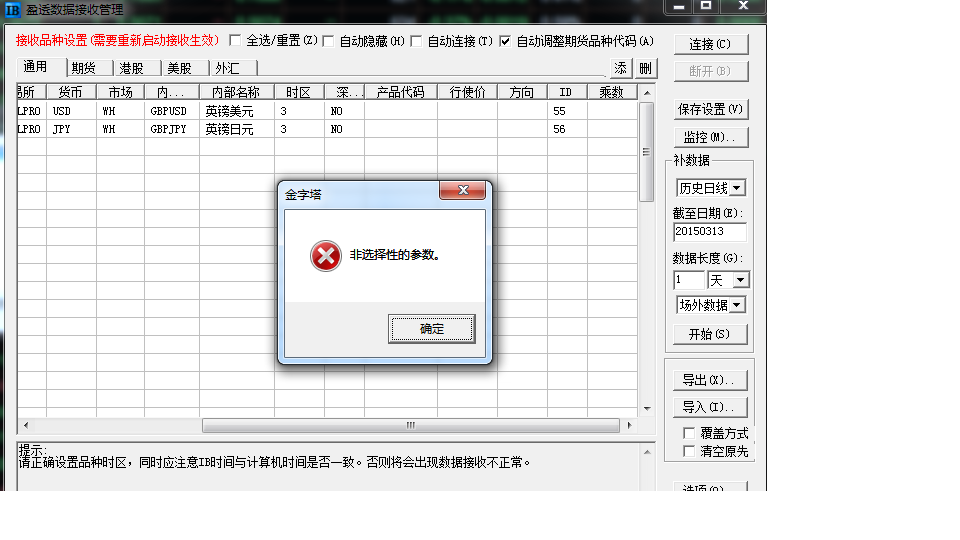
Task: Click the 时区 column header
Action: click(299, 92)
